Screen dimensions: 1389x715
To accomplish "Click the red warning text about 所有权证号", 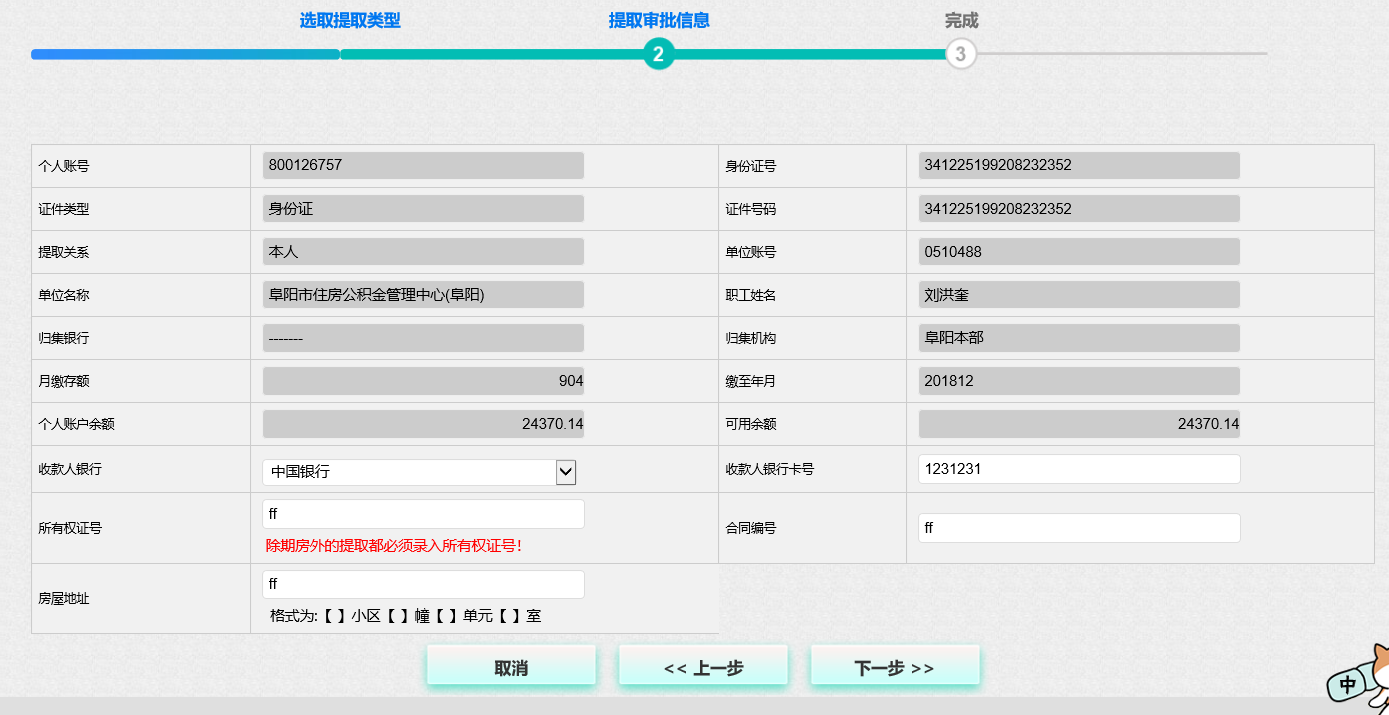I will 394,546.
